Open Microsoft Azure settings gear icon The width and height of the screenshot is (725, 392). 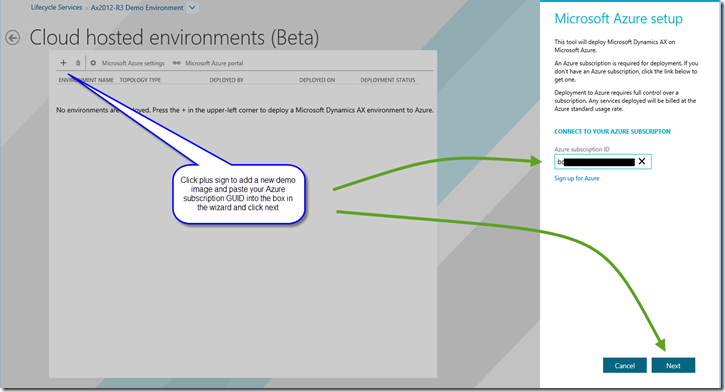(93, 63)
